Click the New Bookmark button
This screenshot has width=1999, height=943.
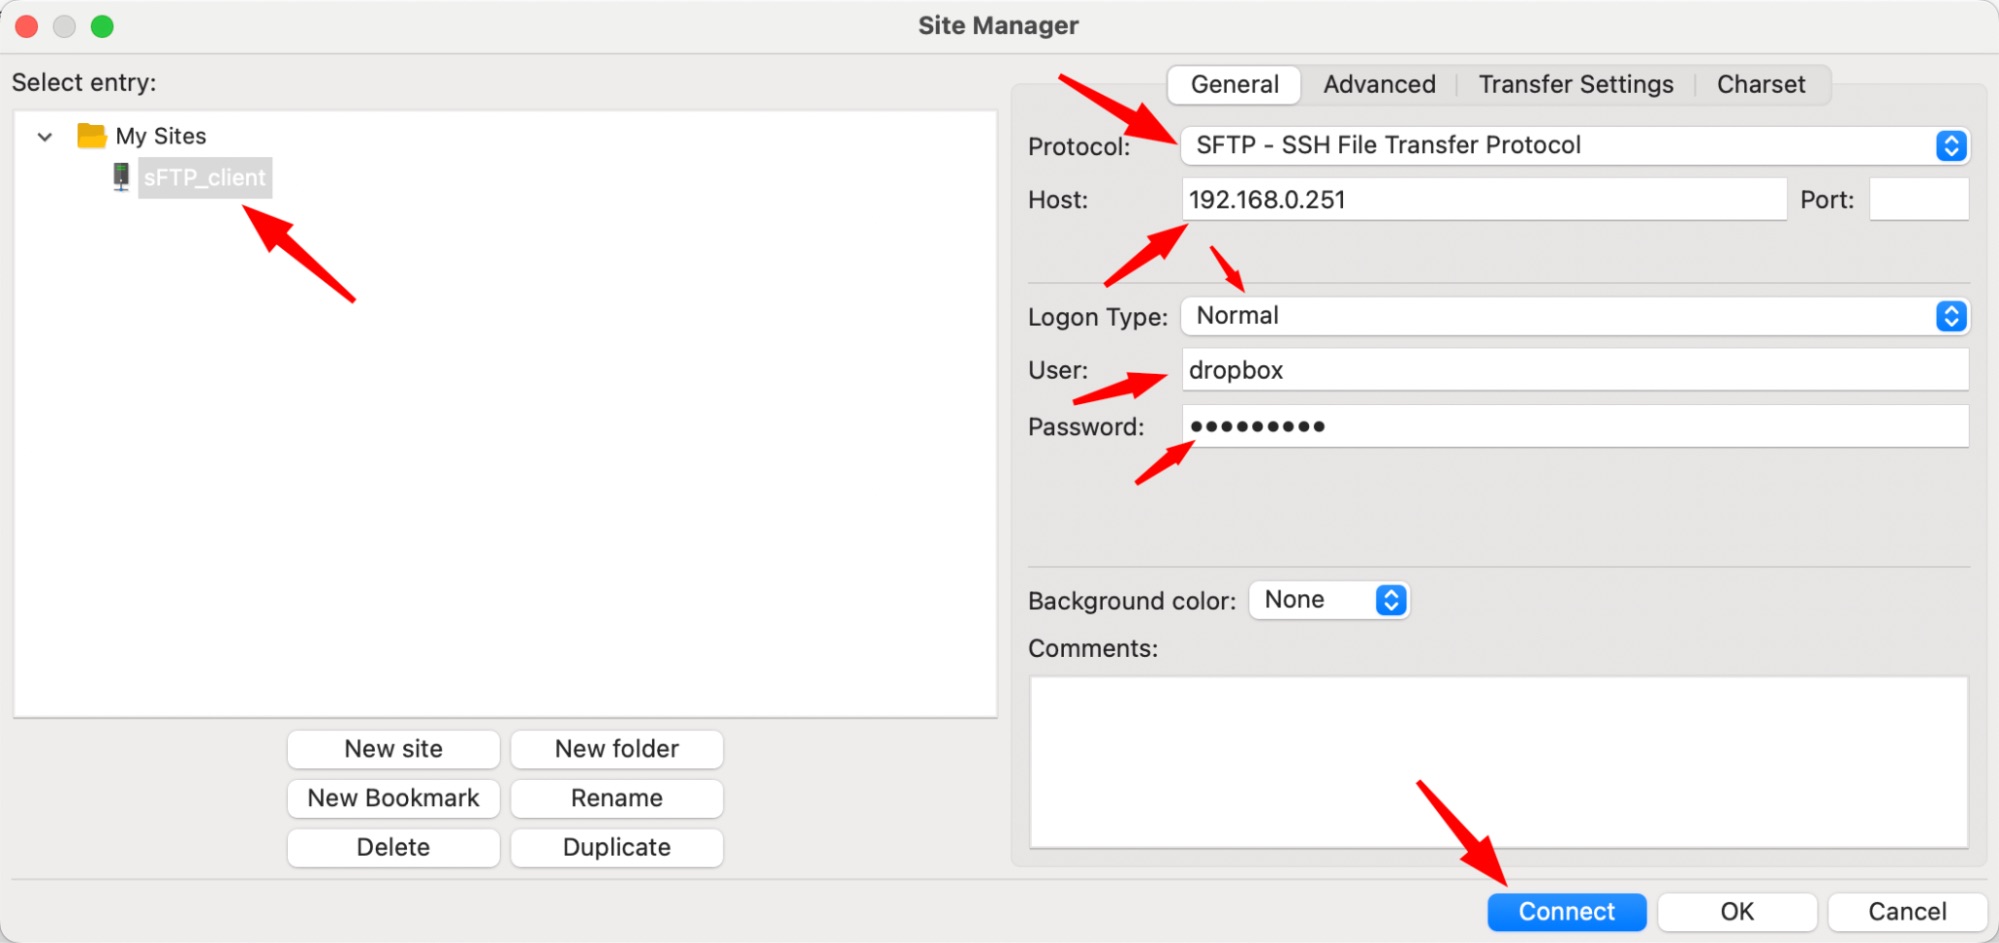click(393, 798)
